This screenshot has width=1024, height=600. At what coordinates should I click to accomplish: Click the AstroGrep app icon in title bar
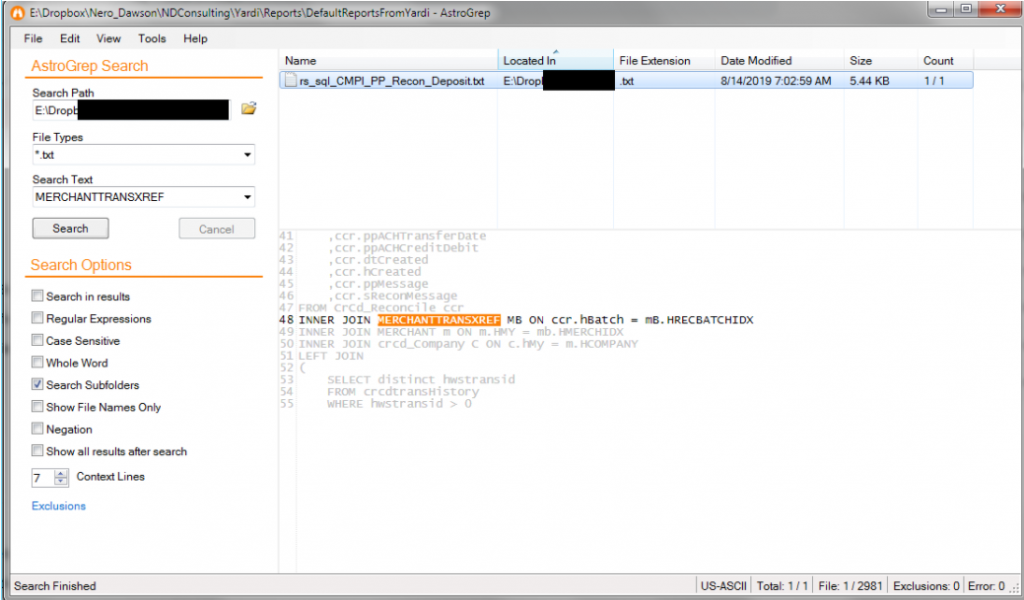click(17, 12)
